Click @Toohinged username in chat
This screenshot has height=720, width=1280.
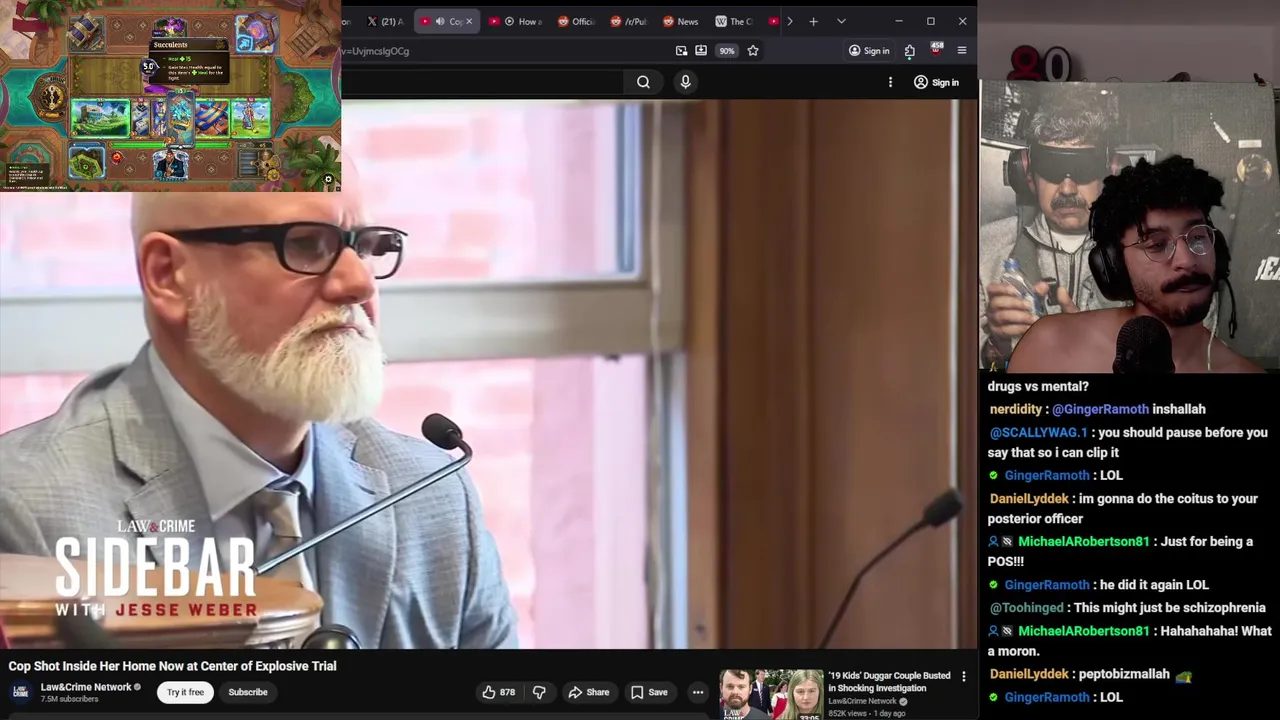pyautogui.click(x=1026, y=608)
